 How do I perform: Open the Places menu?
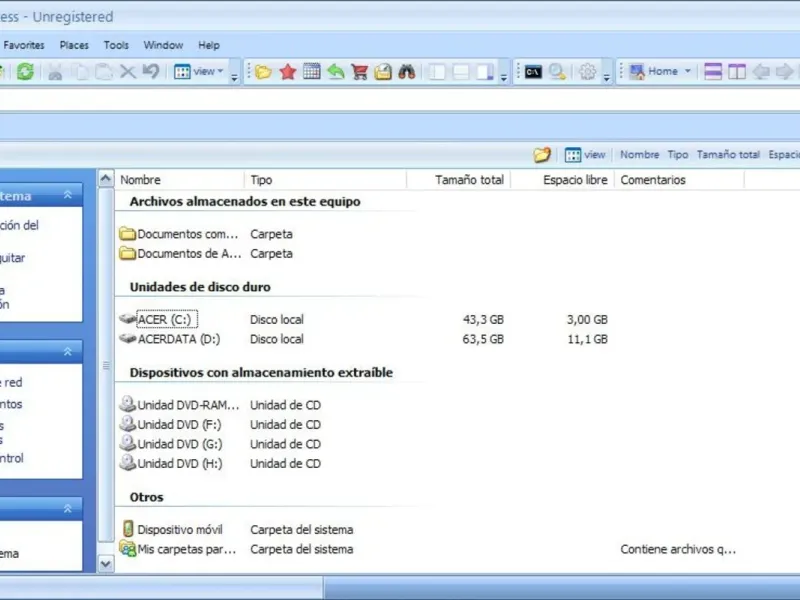tap(74, 45)
